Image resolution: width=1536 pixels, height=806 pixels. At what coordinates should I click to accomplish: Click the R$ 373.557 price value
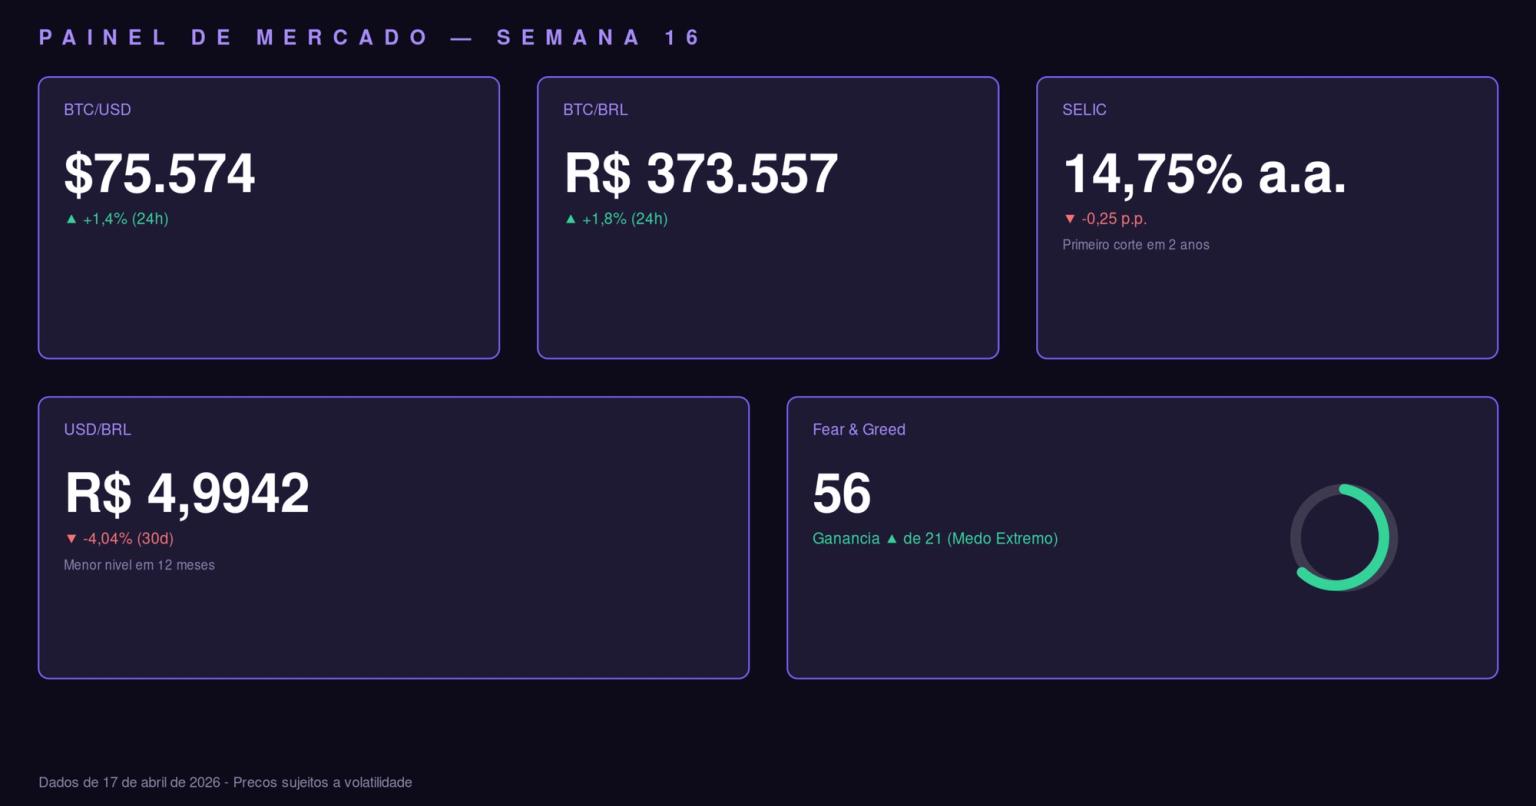click(701, 174)
